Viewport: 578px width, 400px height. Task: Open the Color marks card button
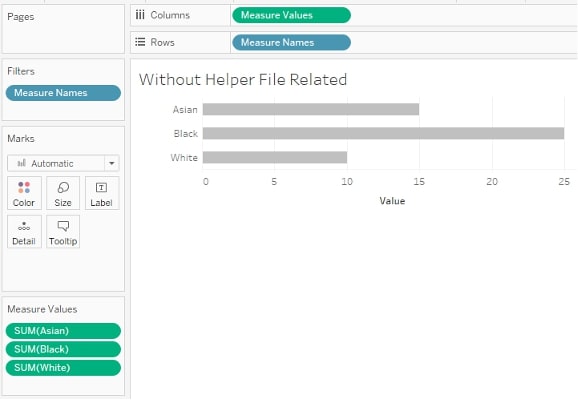24,193
